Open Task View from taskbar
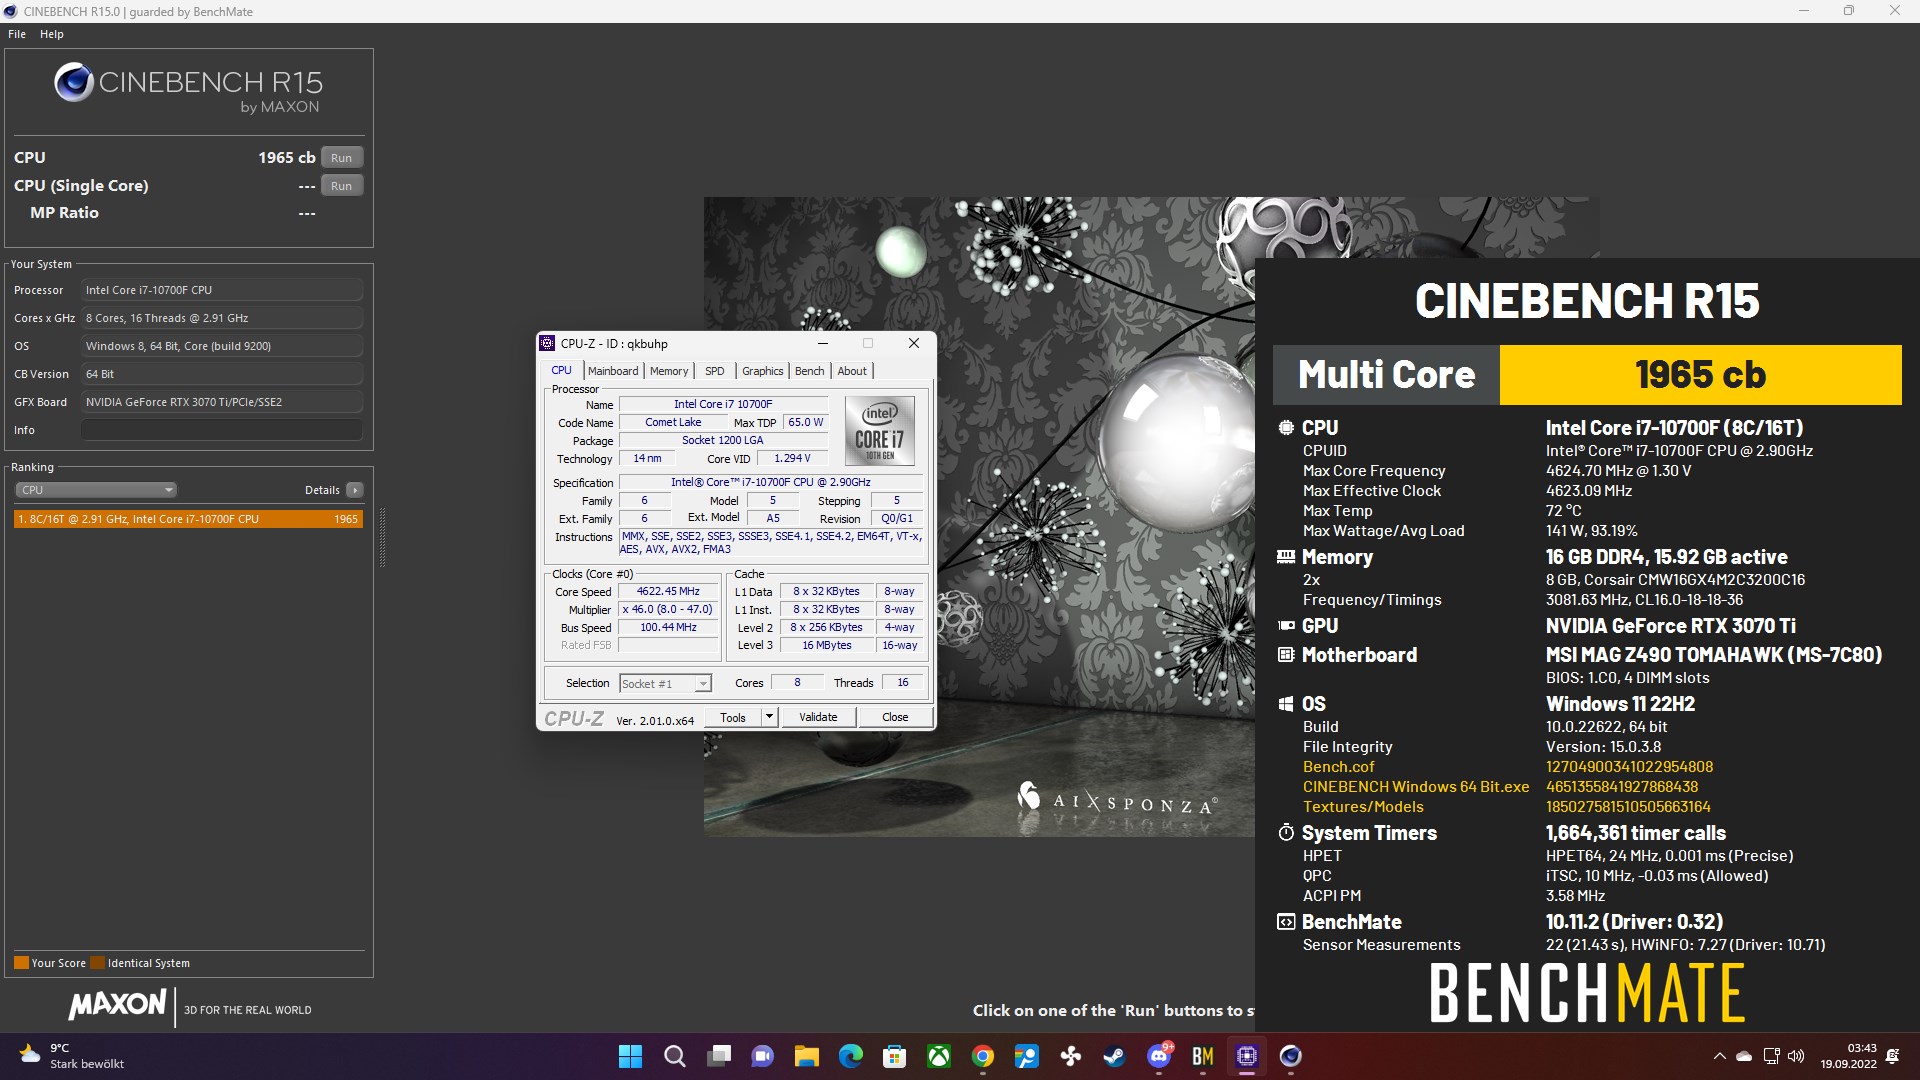Image resolution: width=1920 pixels, height=1080 pixels. click(x=719, y=1056)
